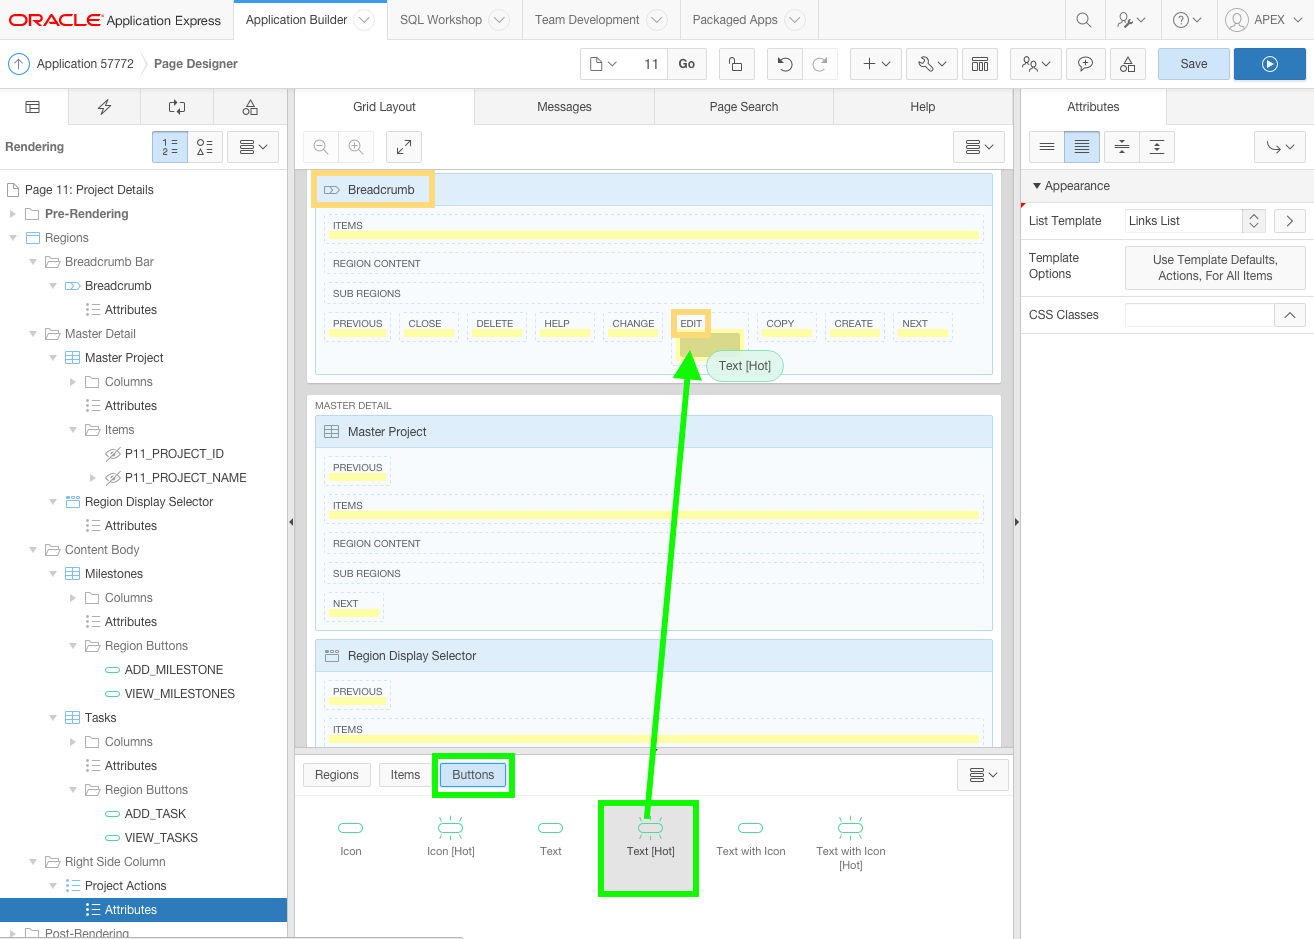Image resolution: width=1314 pixels, height=939 pixels.
Task: Click Use Template Defaults button
Action: [x=1214, y=268]
